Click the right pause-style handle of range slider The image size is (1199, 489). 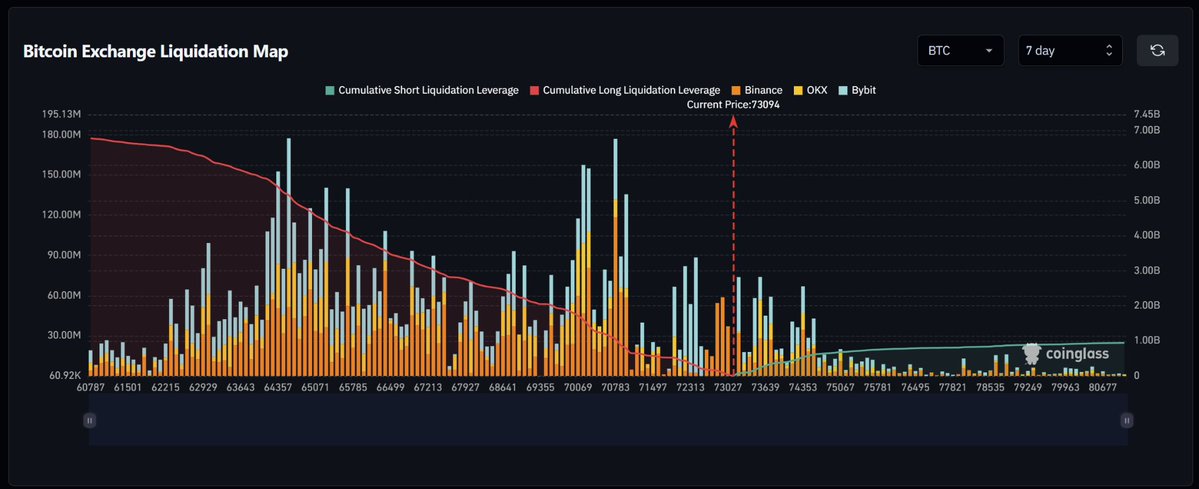click(x=1127, y=421)
